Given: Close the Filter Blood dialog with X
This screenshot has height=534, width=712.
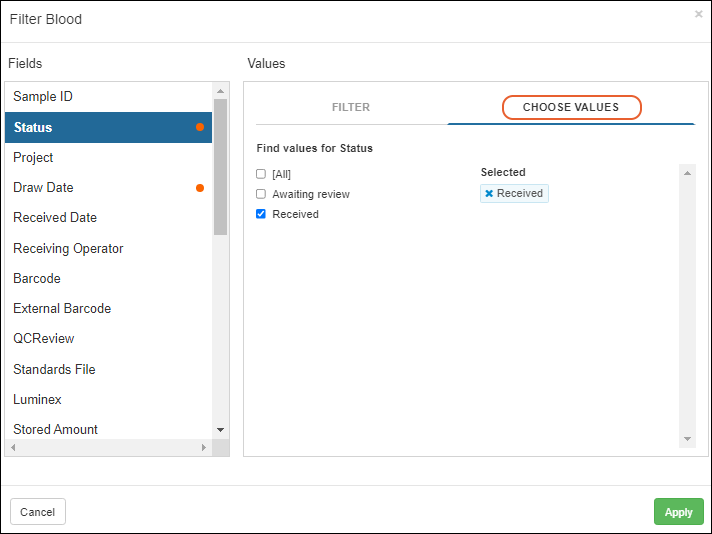Looking at the screenshot, I should click(698, 14).
